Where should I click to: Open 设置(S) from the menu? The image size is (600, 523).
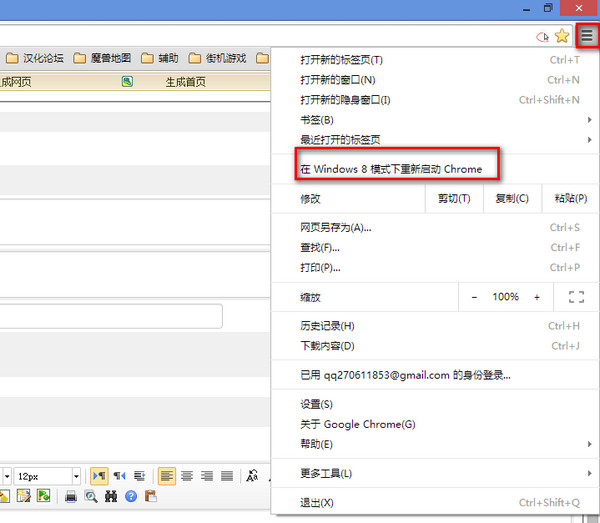click(435, 404)
